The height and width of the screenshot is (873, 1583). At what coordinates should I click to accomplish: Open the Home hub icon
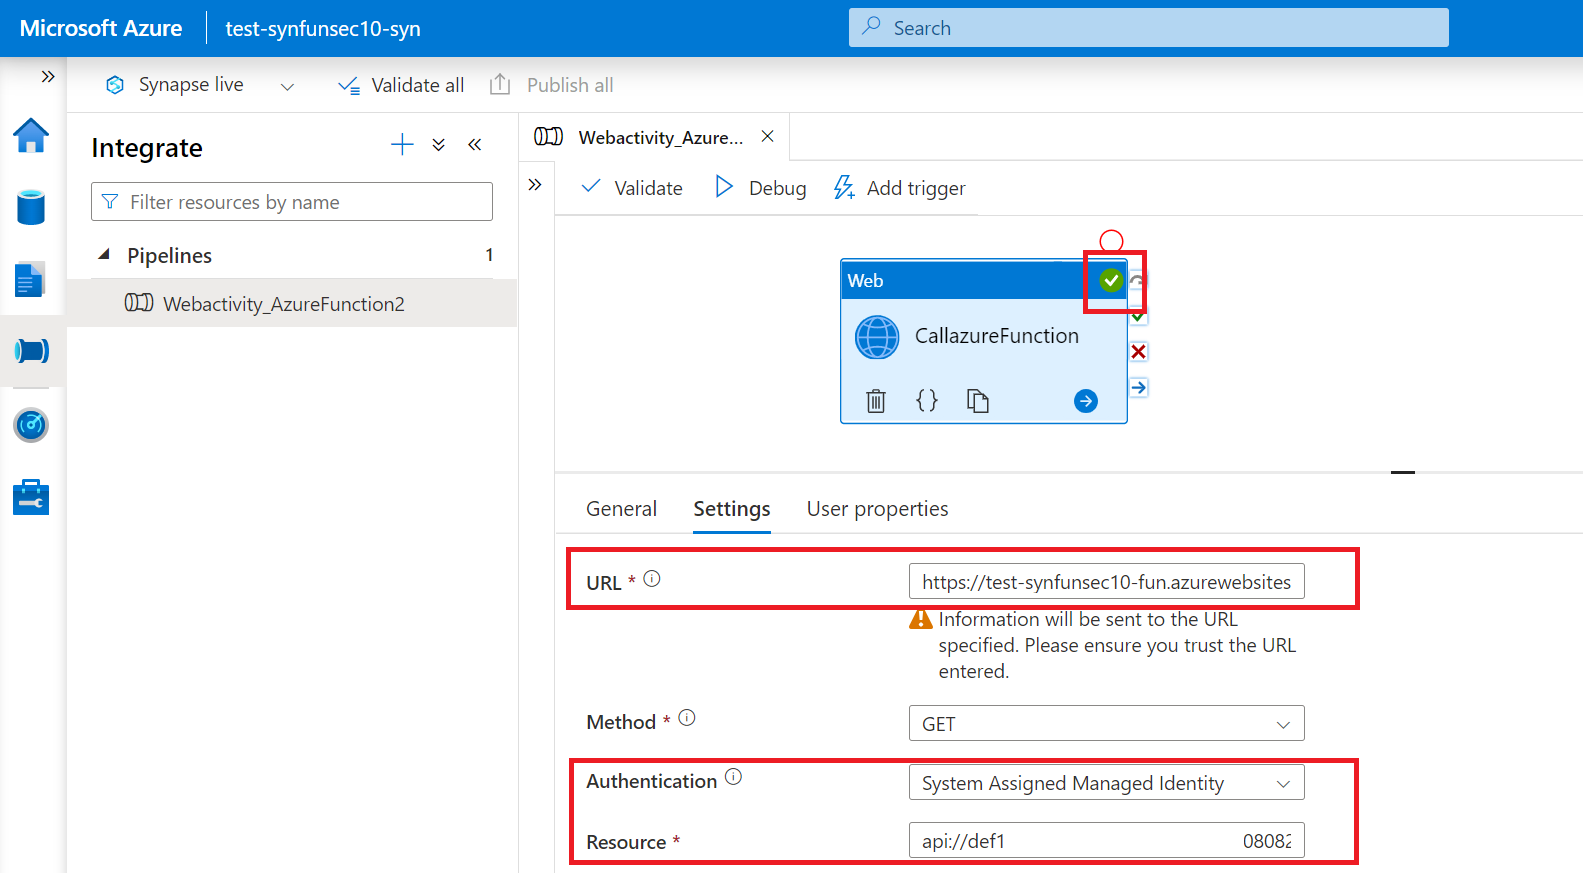point(31,136)
